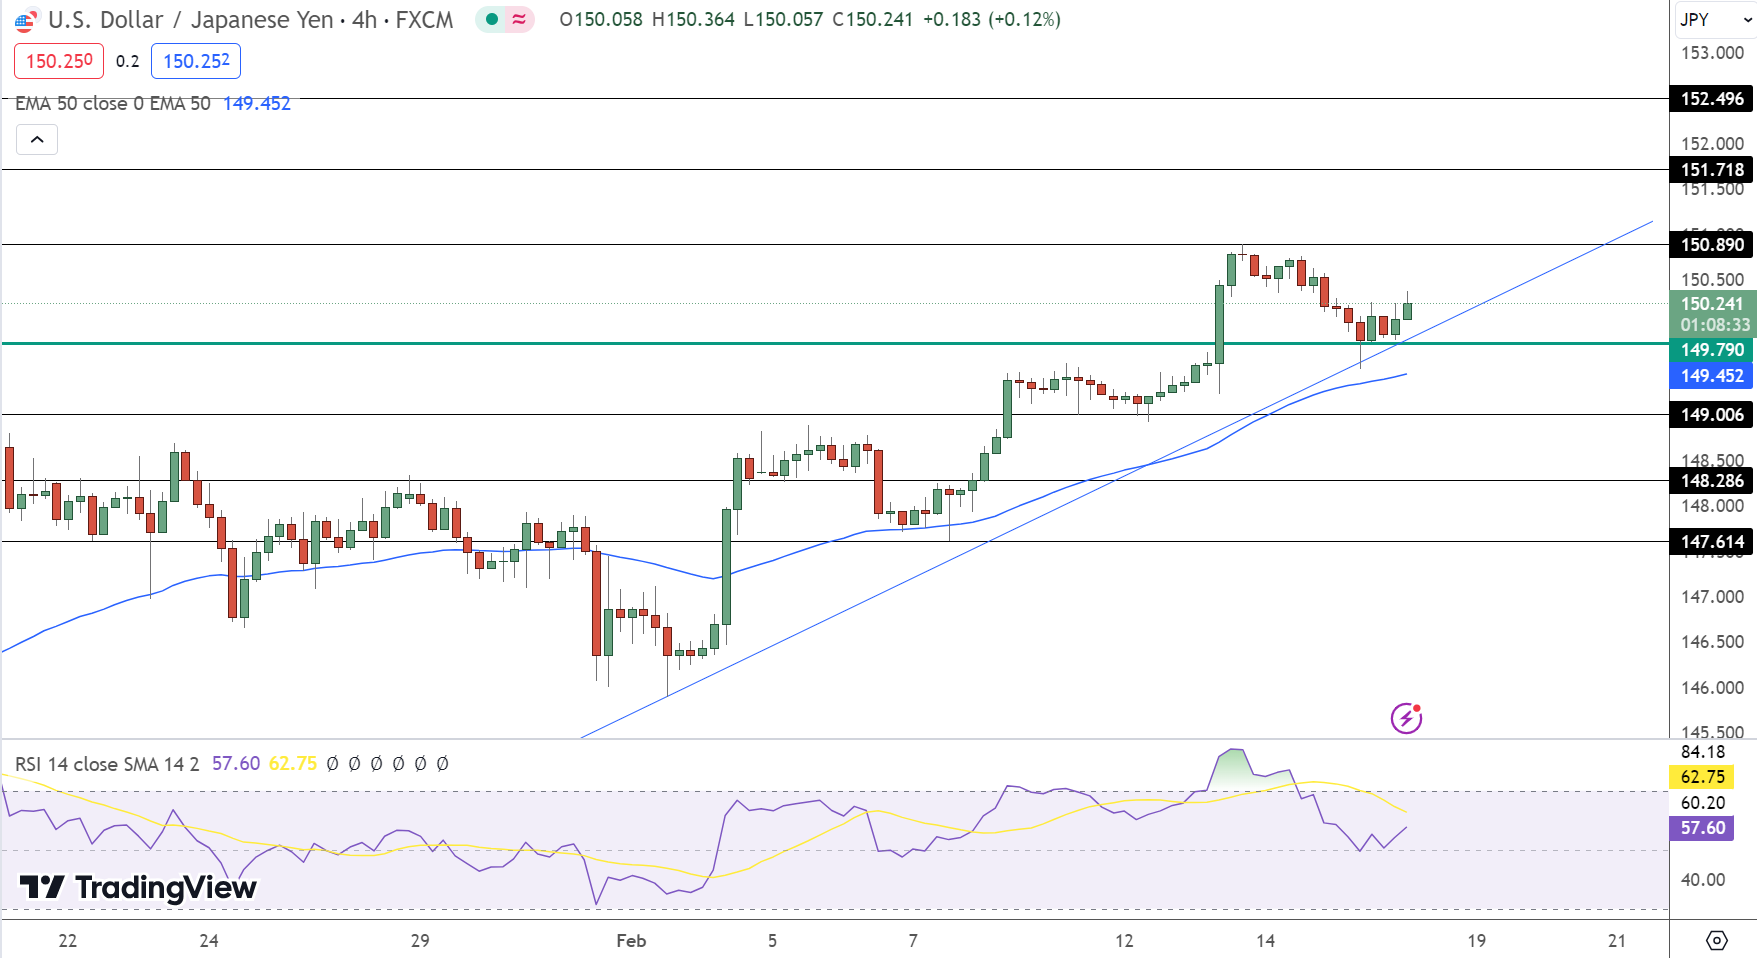This screenshot has width=1757, height=958.
Task: Click the green market status dot
Action: [x=491, y=19]
